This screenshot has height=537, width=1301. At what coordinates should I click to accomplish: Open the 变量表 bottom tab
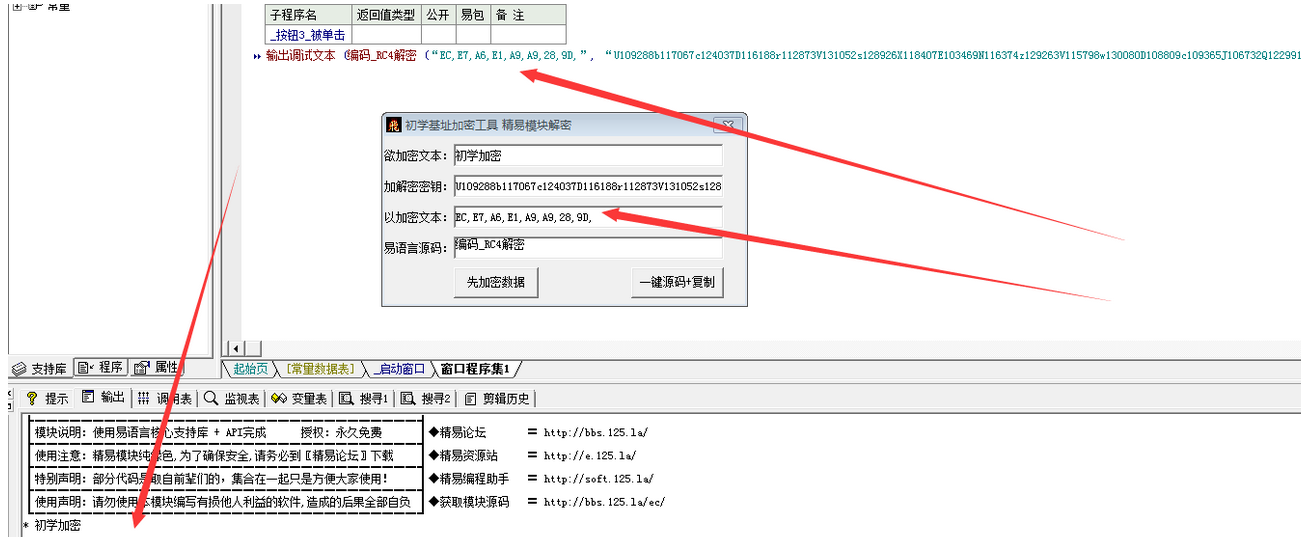[299, 398]
